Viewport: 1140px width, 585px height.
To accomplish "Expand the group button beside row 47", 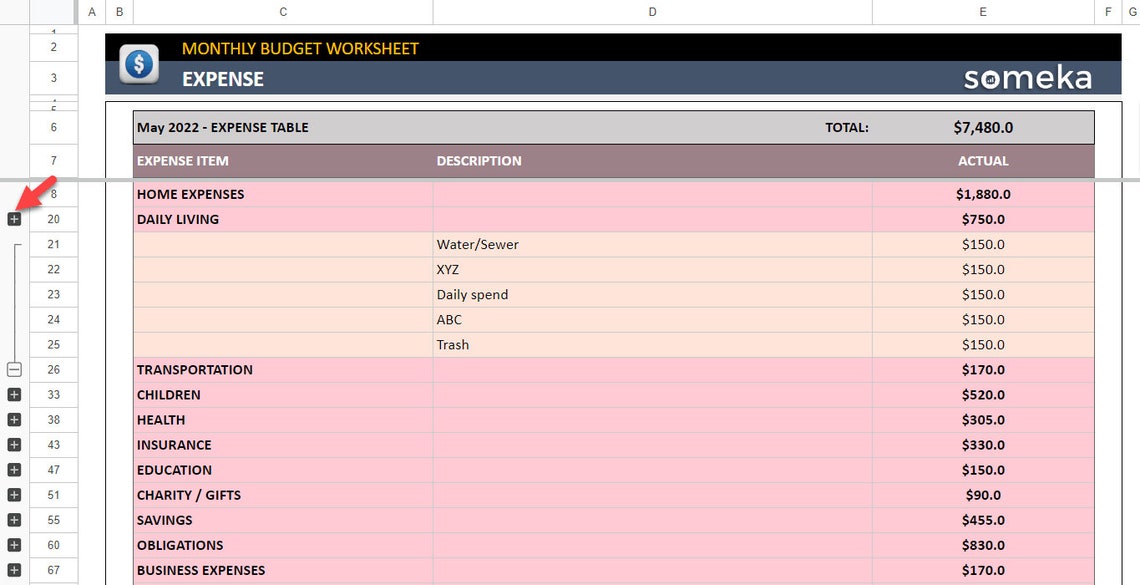I will (x=14, y=469).
